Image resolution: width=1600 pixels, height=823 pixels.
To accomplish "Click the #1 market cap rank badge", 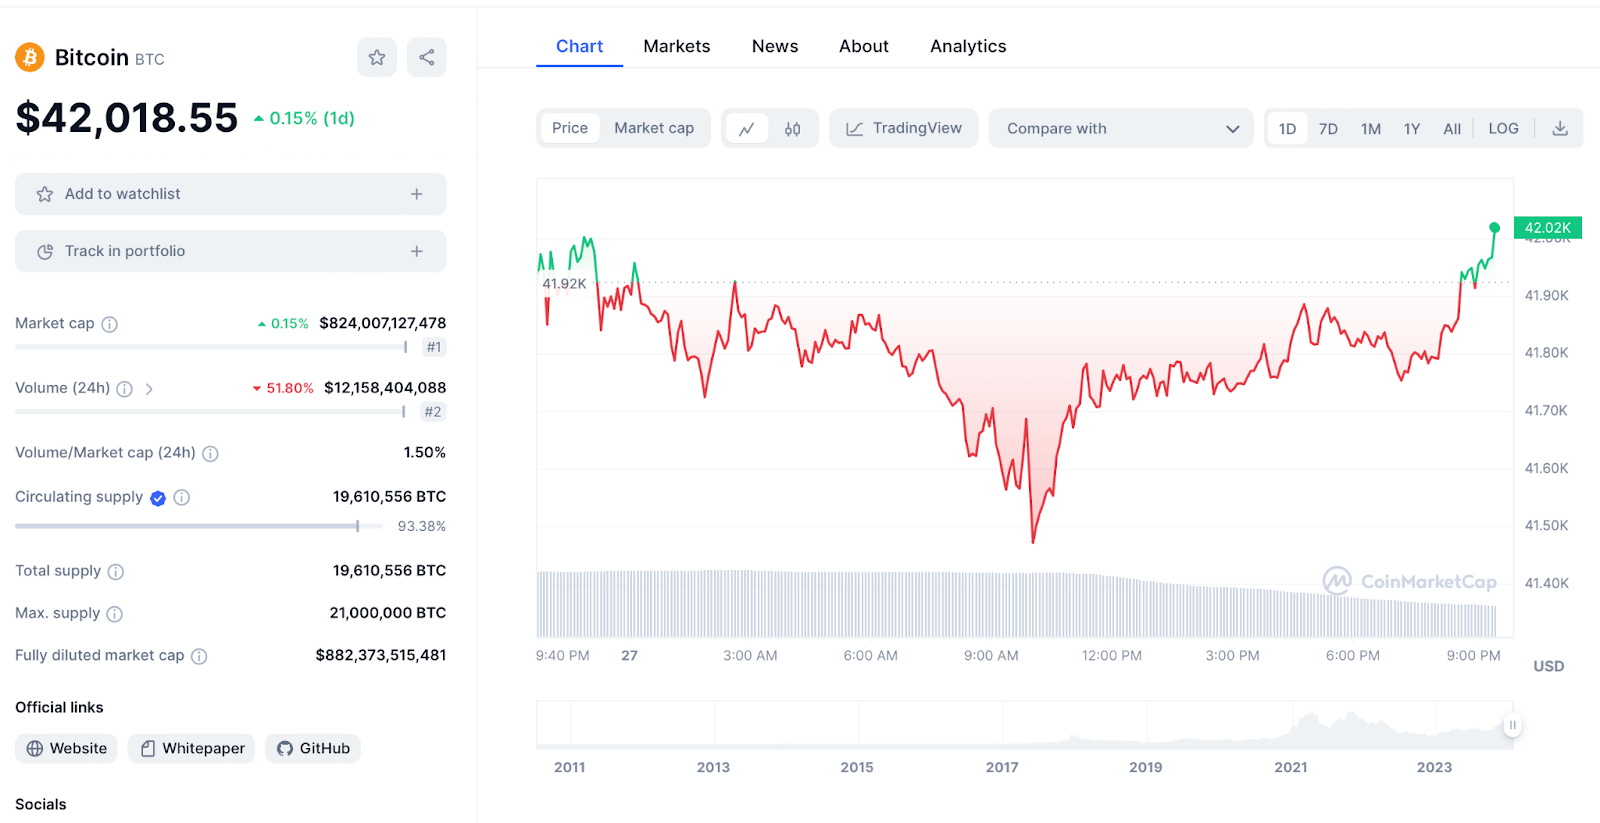I will tap(434, 347).
